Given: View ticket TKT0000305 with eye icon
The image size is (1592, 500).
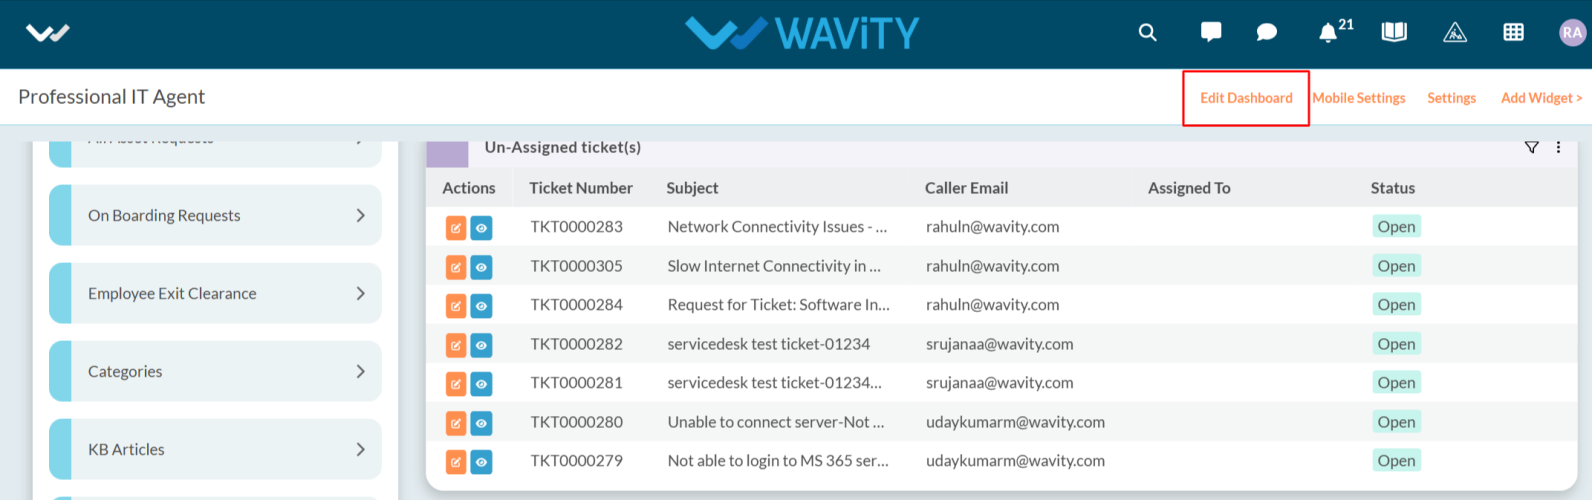Looking at the screenshot, I should click(481, 267).
